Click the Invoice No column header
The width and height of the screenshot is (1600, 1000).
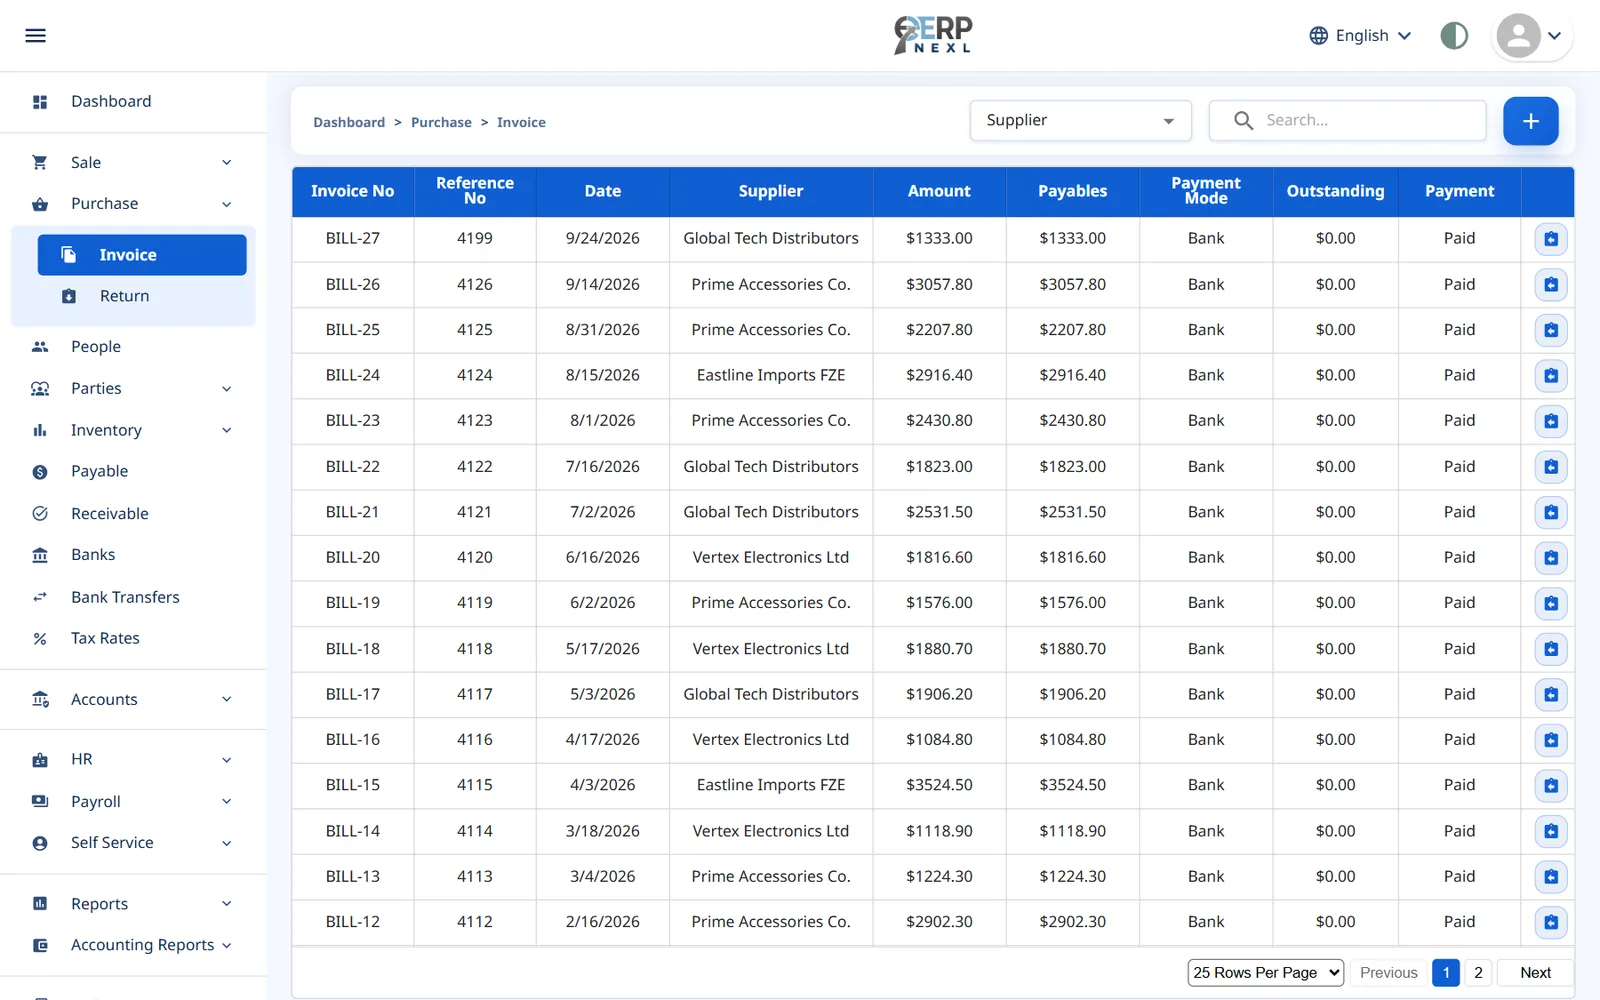(x=353, y=191)
